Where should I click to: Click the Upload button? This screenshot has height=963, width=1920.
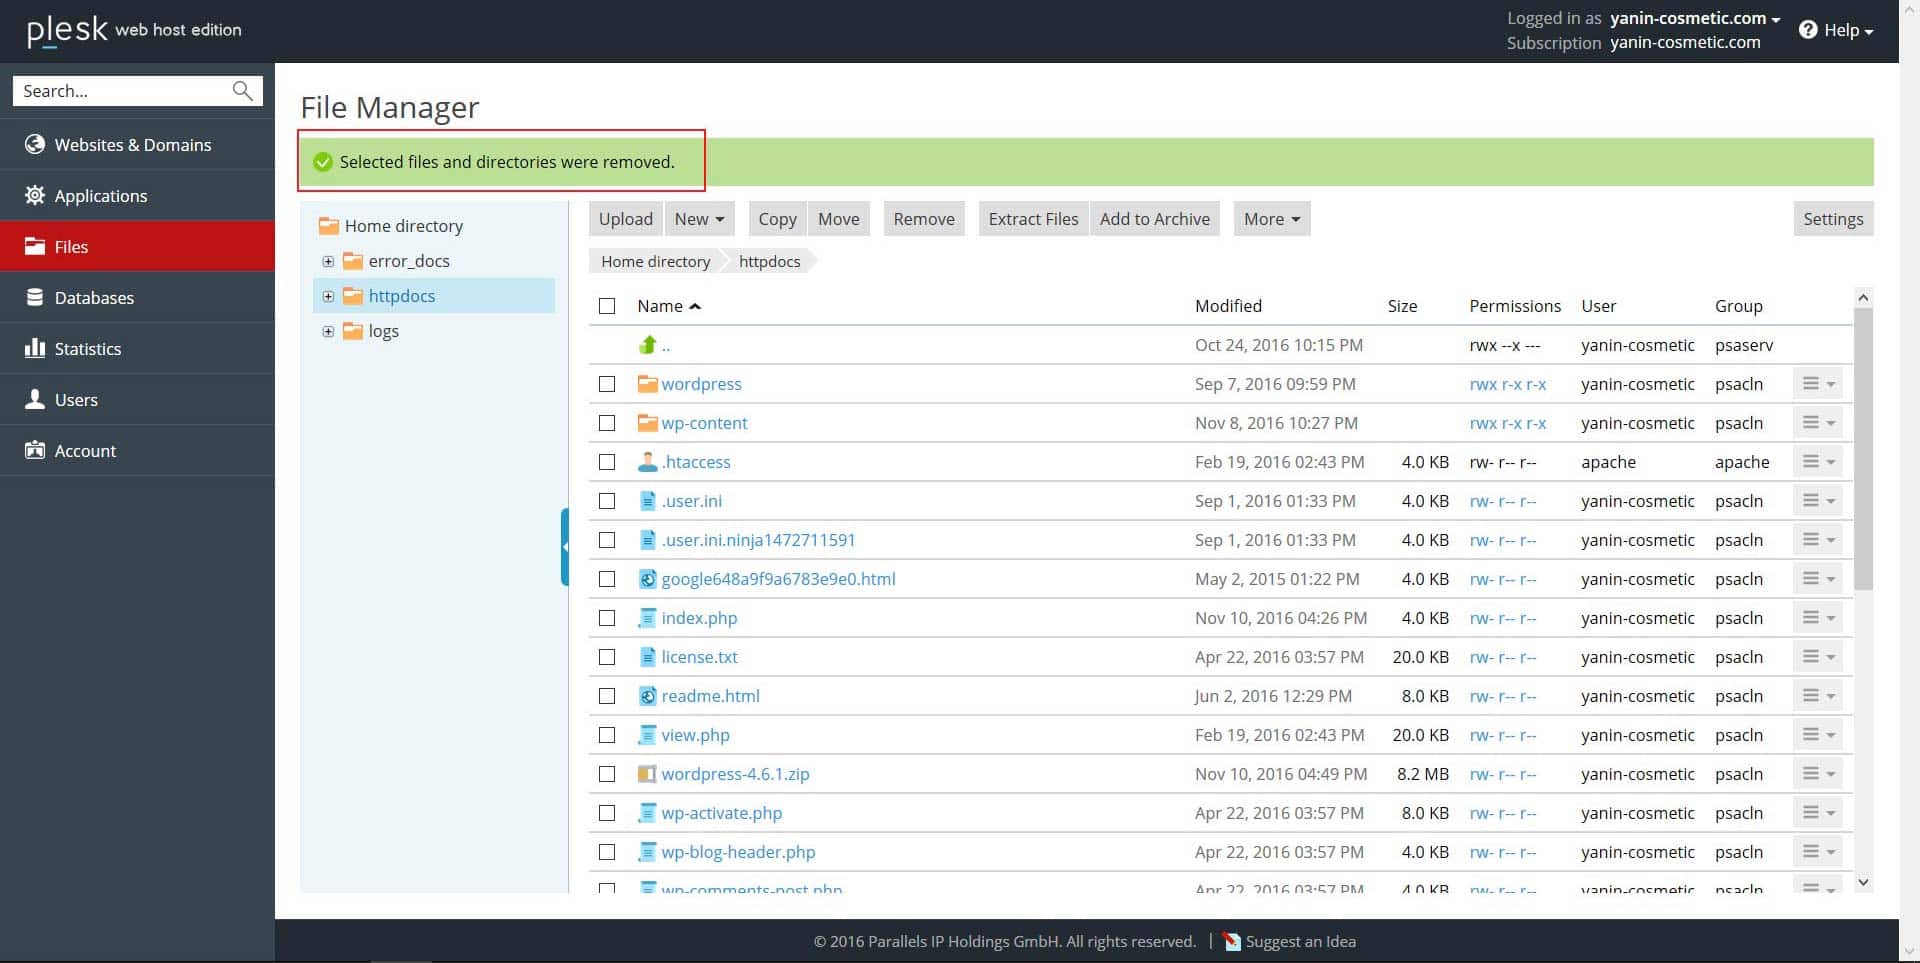pos(626,219)
